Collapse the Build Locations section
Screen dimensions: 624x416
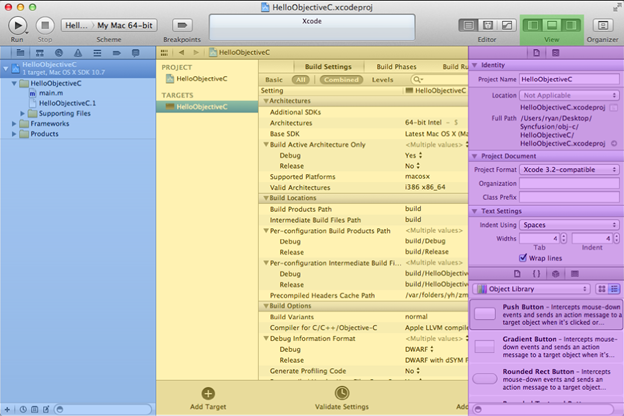pos(266,198)
